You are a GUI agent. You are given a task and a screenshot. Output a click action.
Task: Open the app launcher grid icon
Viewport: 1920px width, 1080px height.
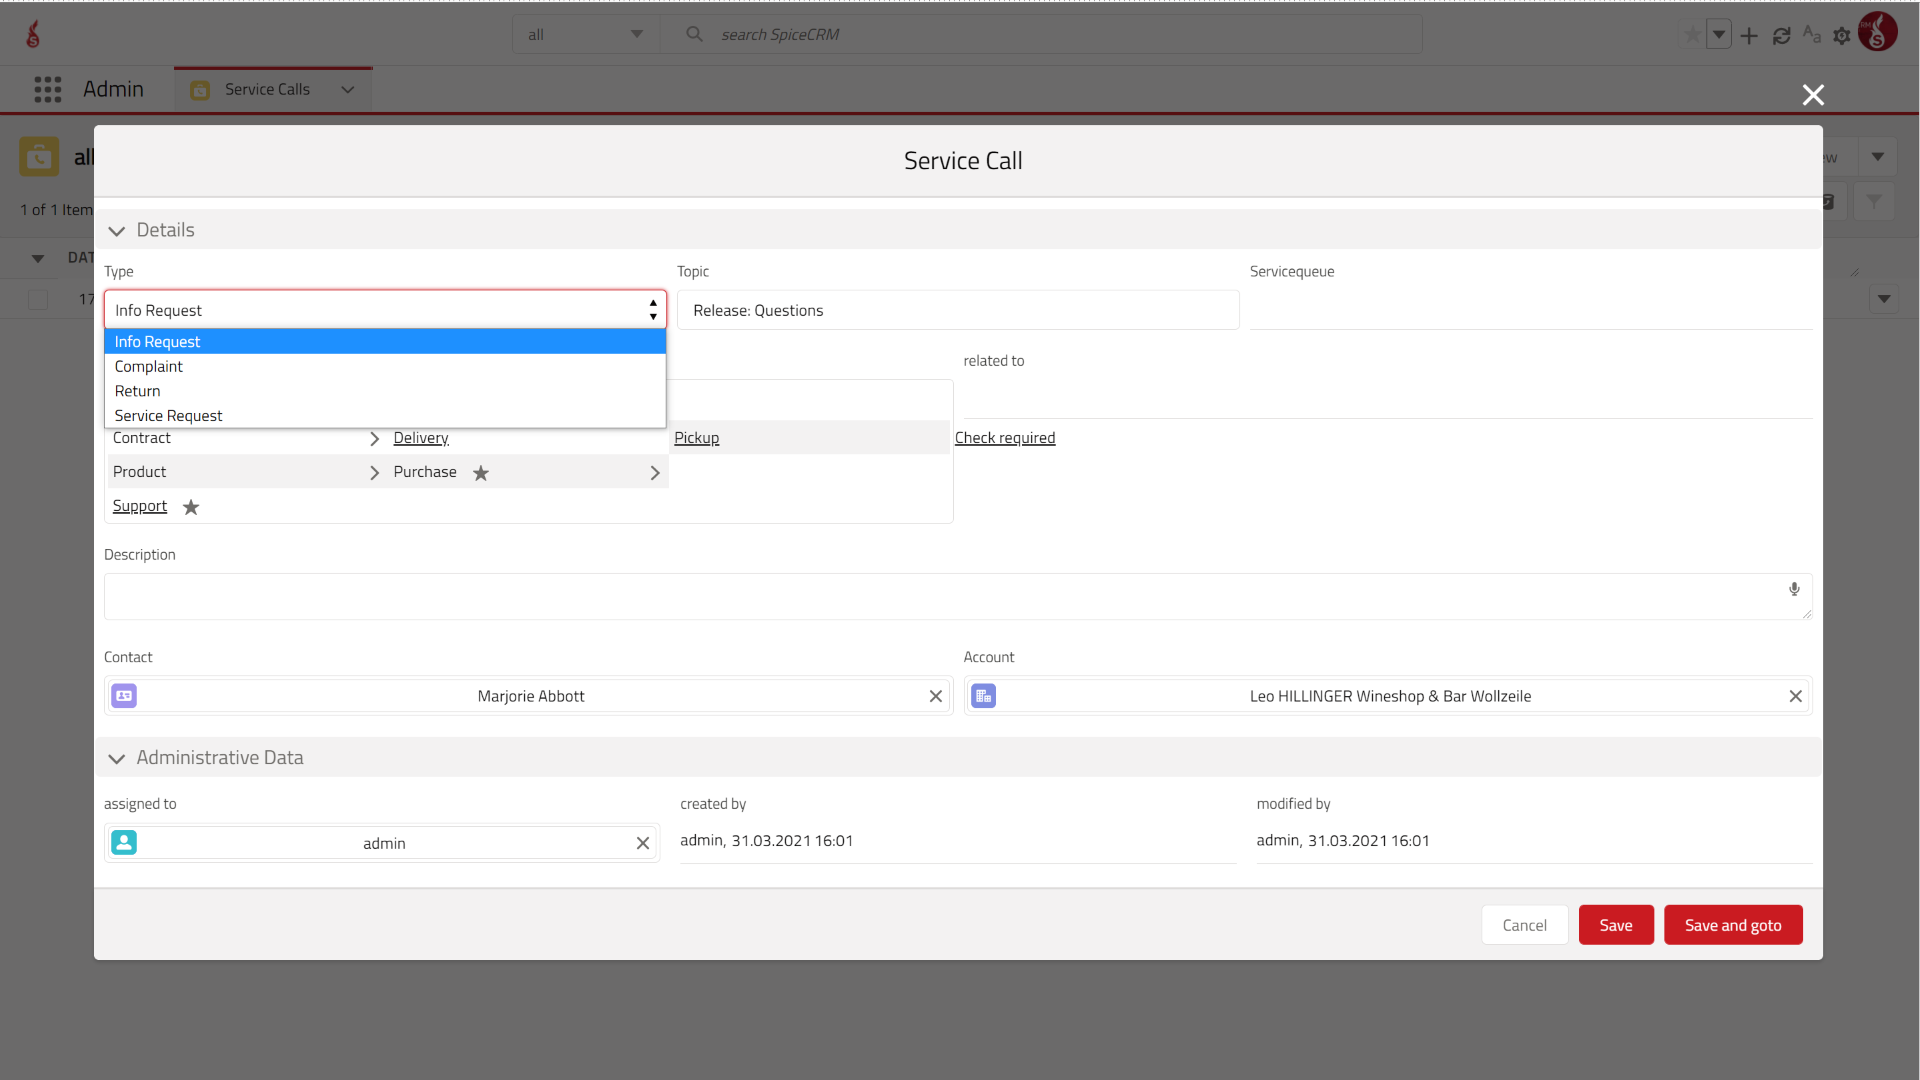coord(47,89)
